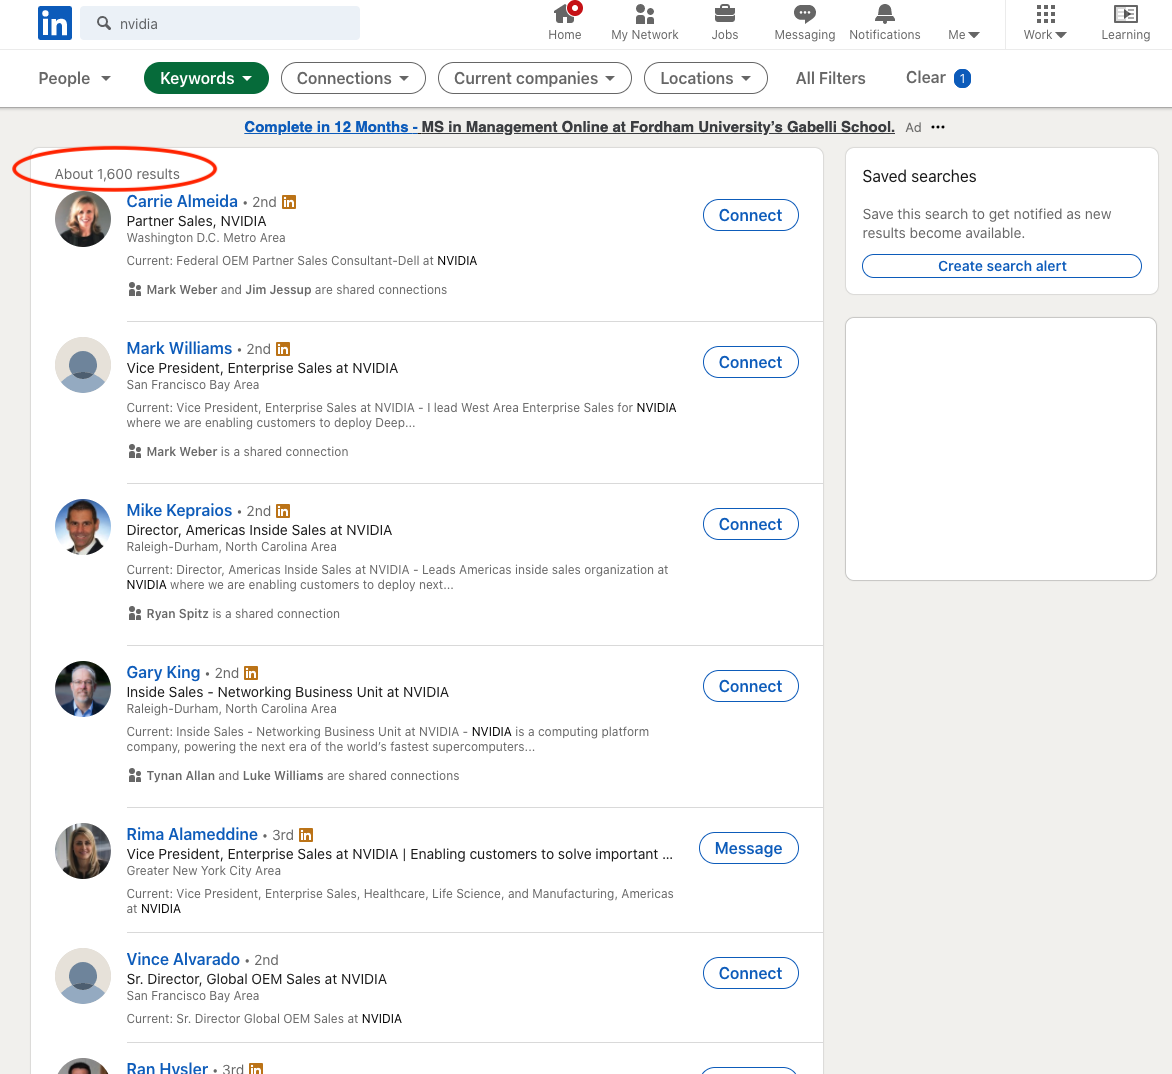Image resolution: width=1172 pixels, height=1074 pixels.
Task: Expand the Locations filter dropdown
Action: (705, 78)
